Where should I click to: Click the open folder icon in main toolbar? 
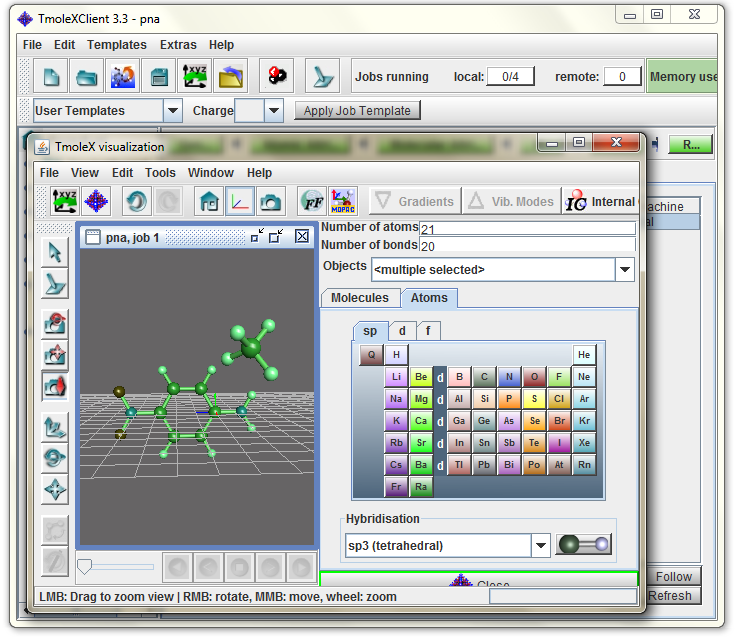pyautogui.click(x=88, y=76)
